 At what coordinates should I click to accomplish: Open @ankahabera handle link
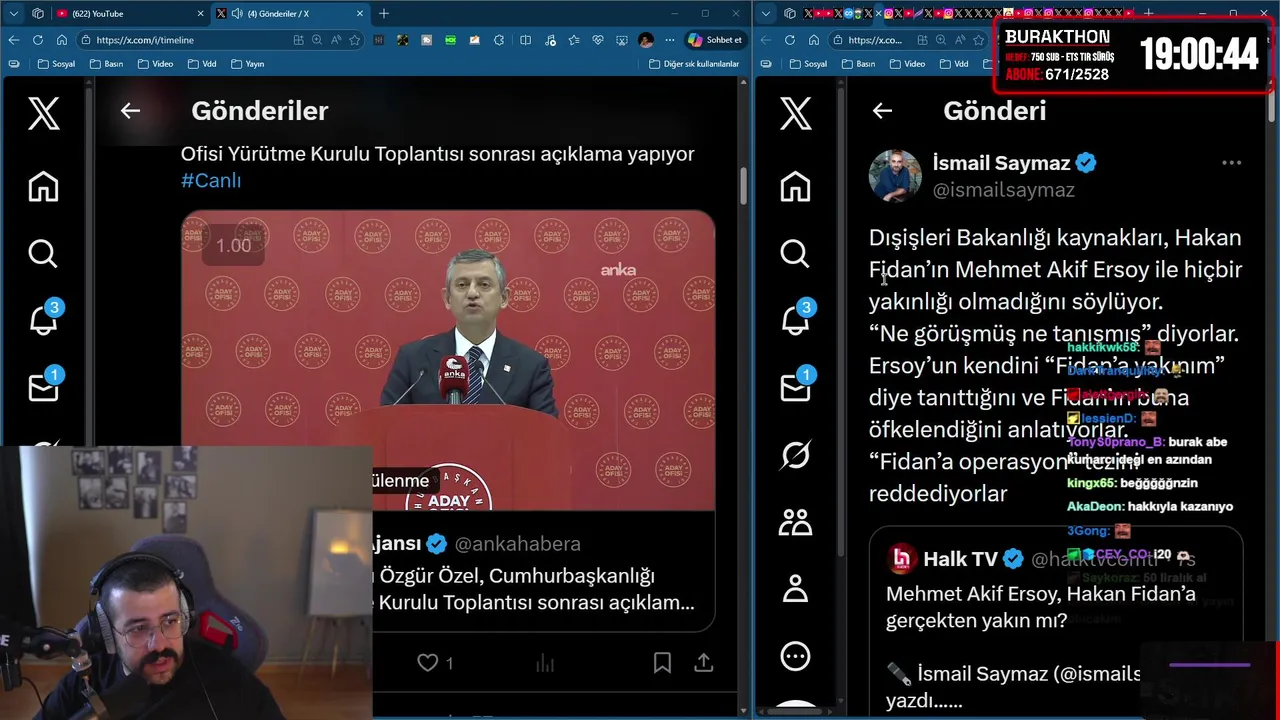coord(517,544)
